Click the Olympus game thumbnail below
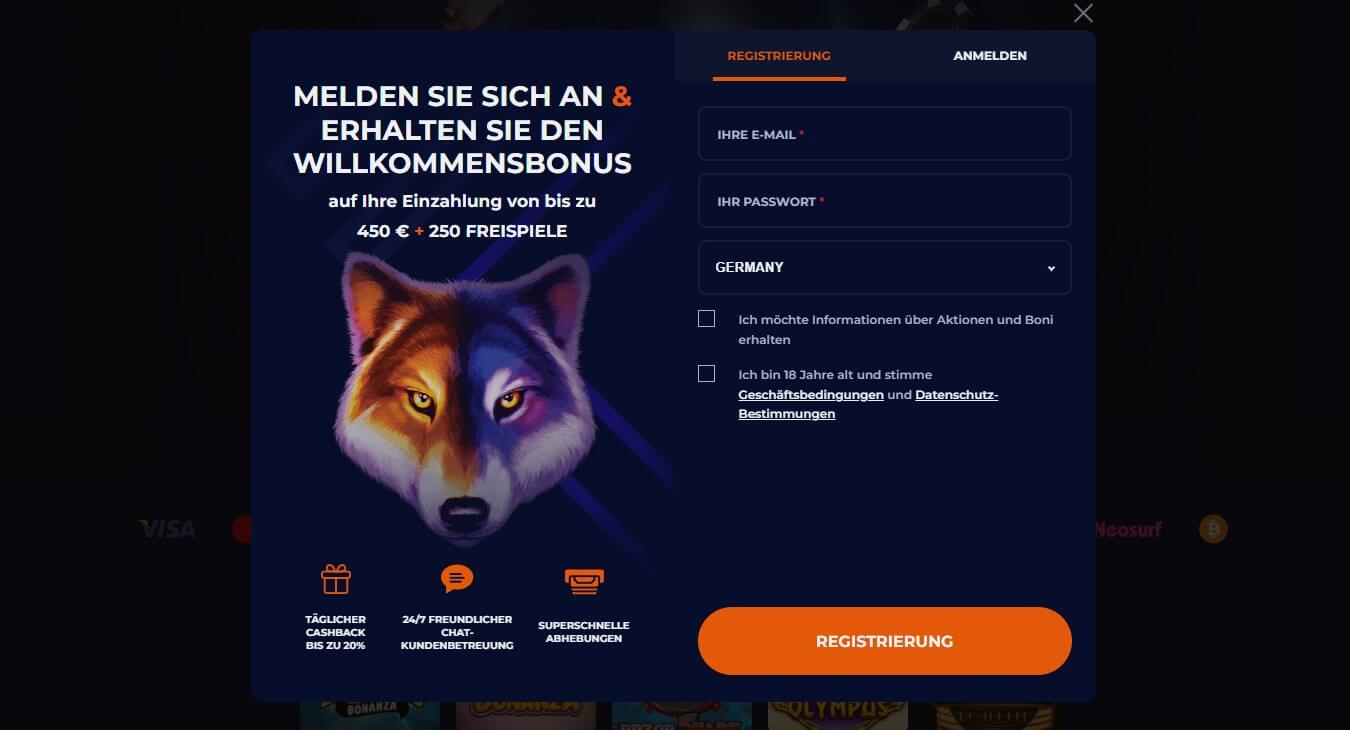Screen dimensions: 1350x730 coord(838,714)
